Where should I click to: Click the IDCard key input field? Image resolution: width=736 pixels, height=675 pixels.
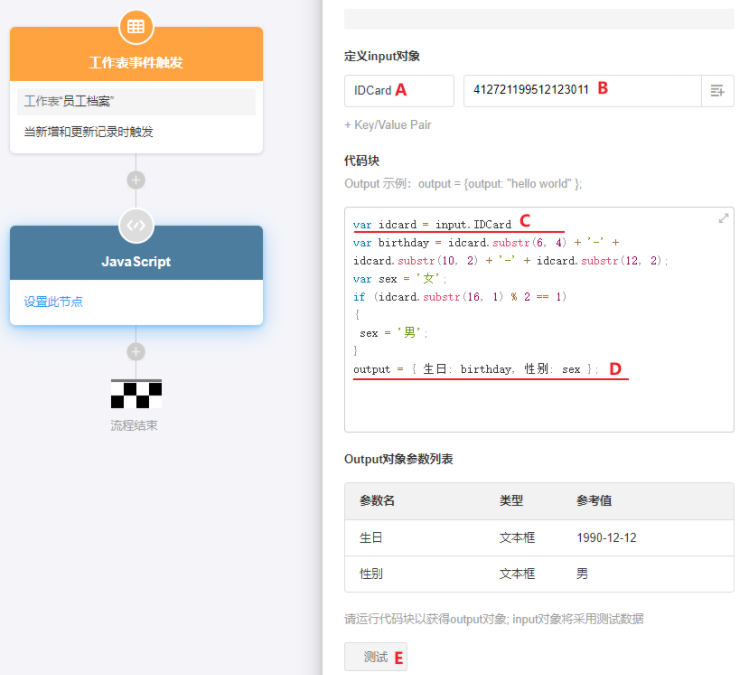click(x=399, y=91)
